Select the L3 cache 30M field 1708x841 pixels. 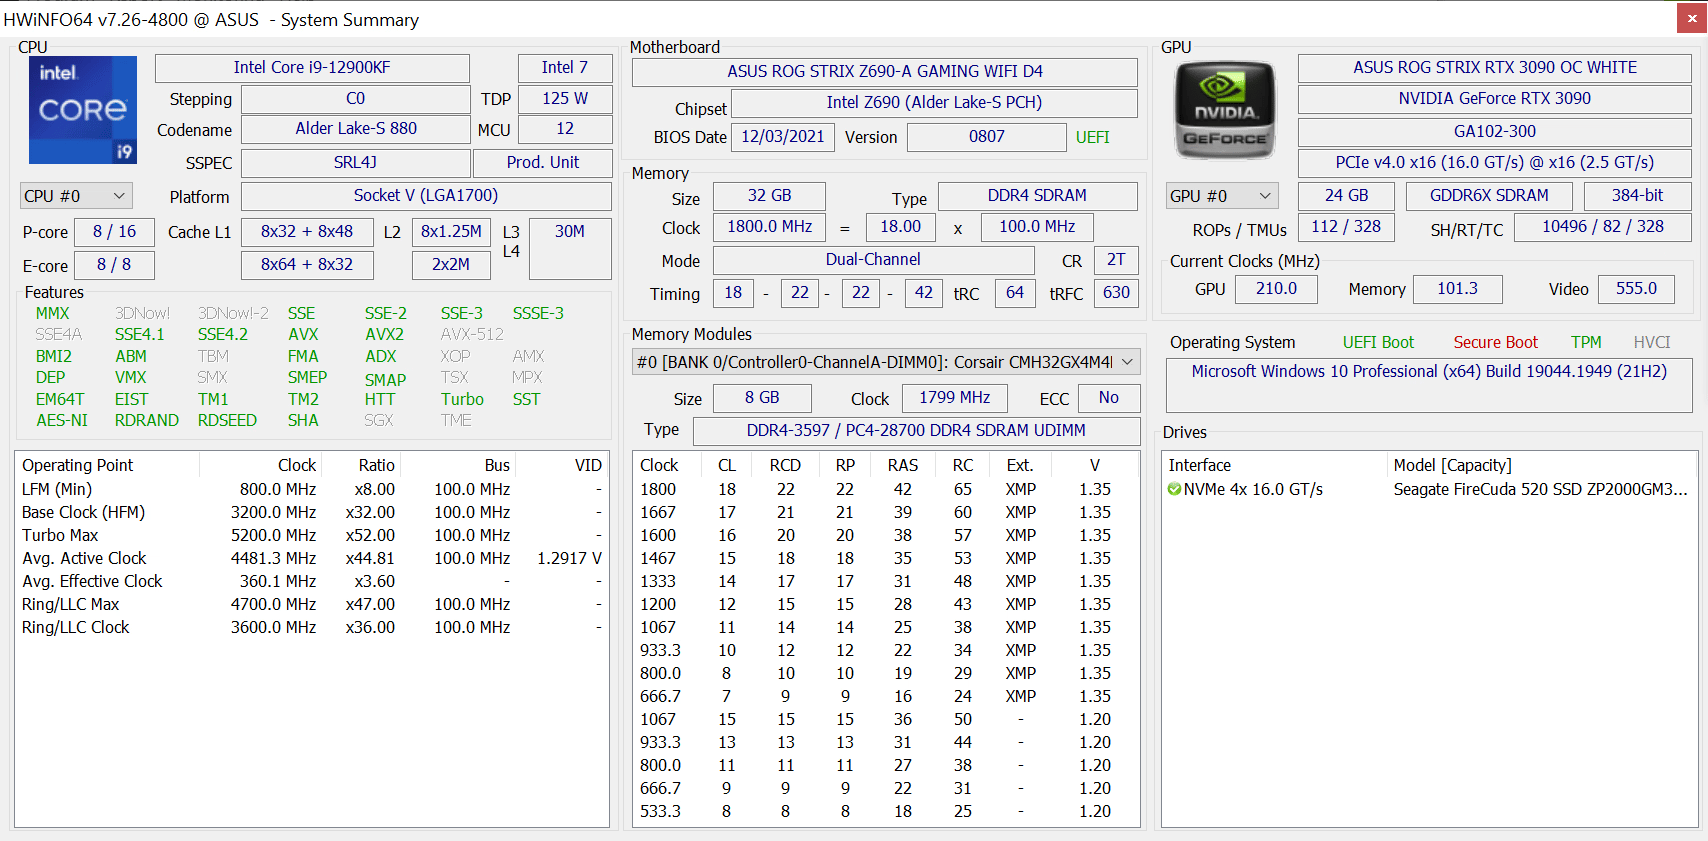point(570,248)
